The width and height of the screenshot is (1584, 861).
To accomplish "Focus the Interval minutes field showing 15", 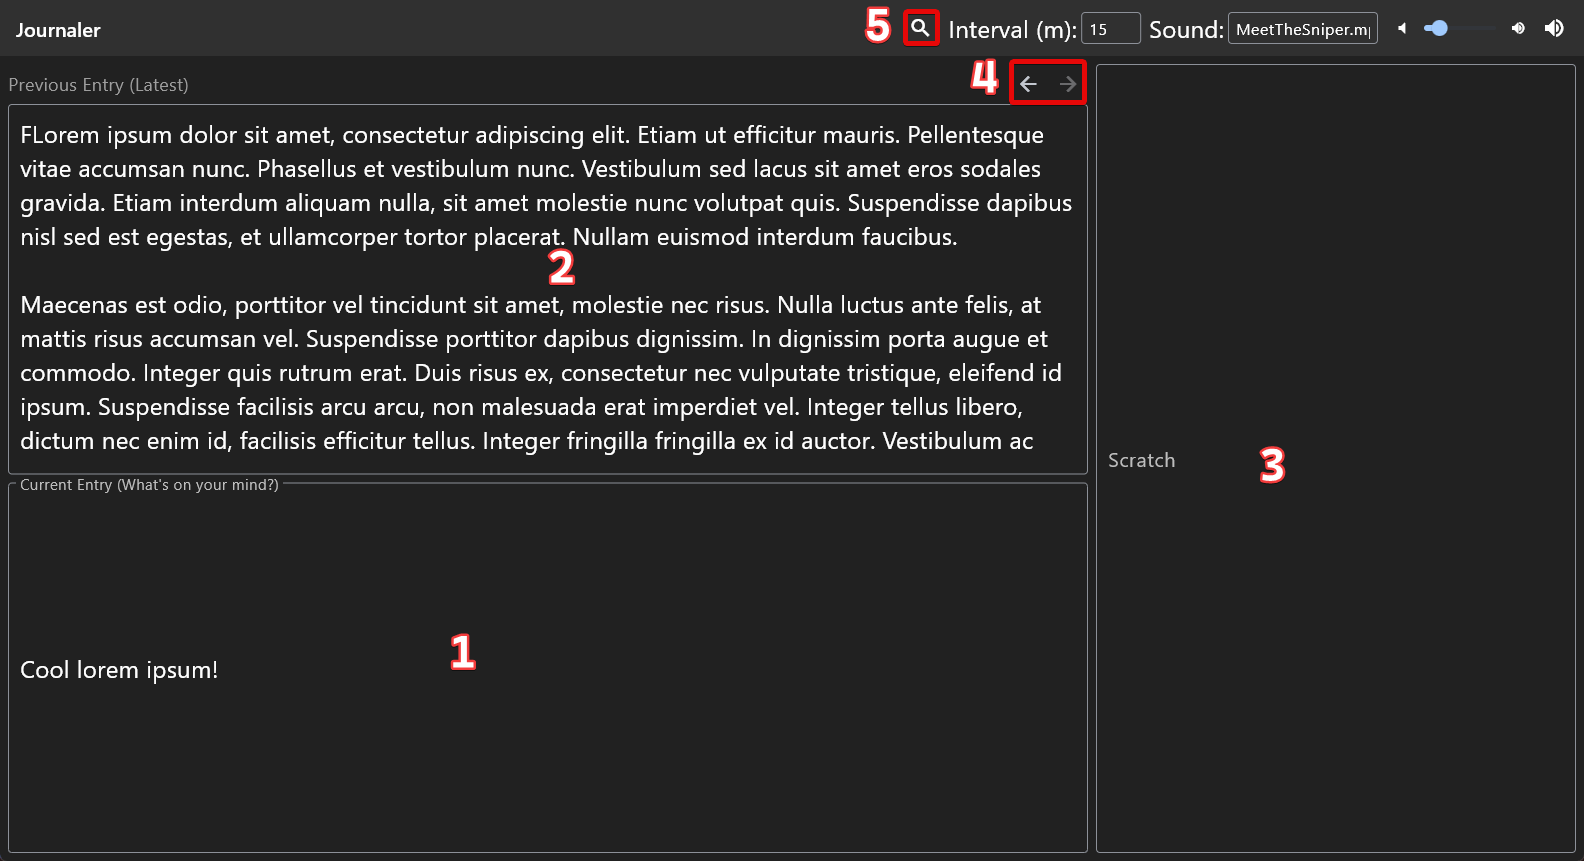I will pyautogui.click(x=1110, y=29).
